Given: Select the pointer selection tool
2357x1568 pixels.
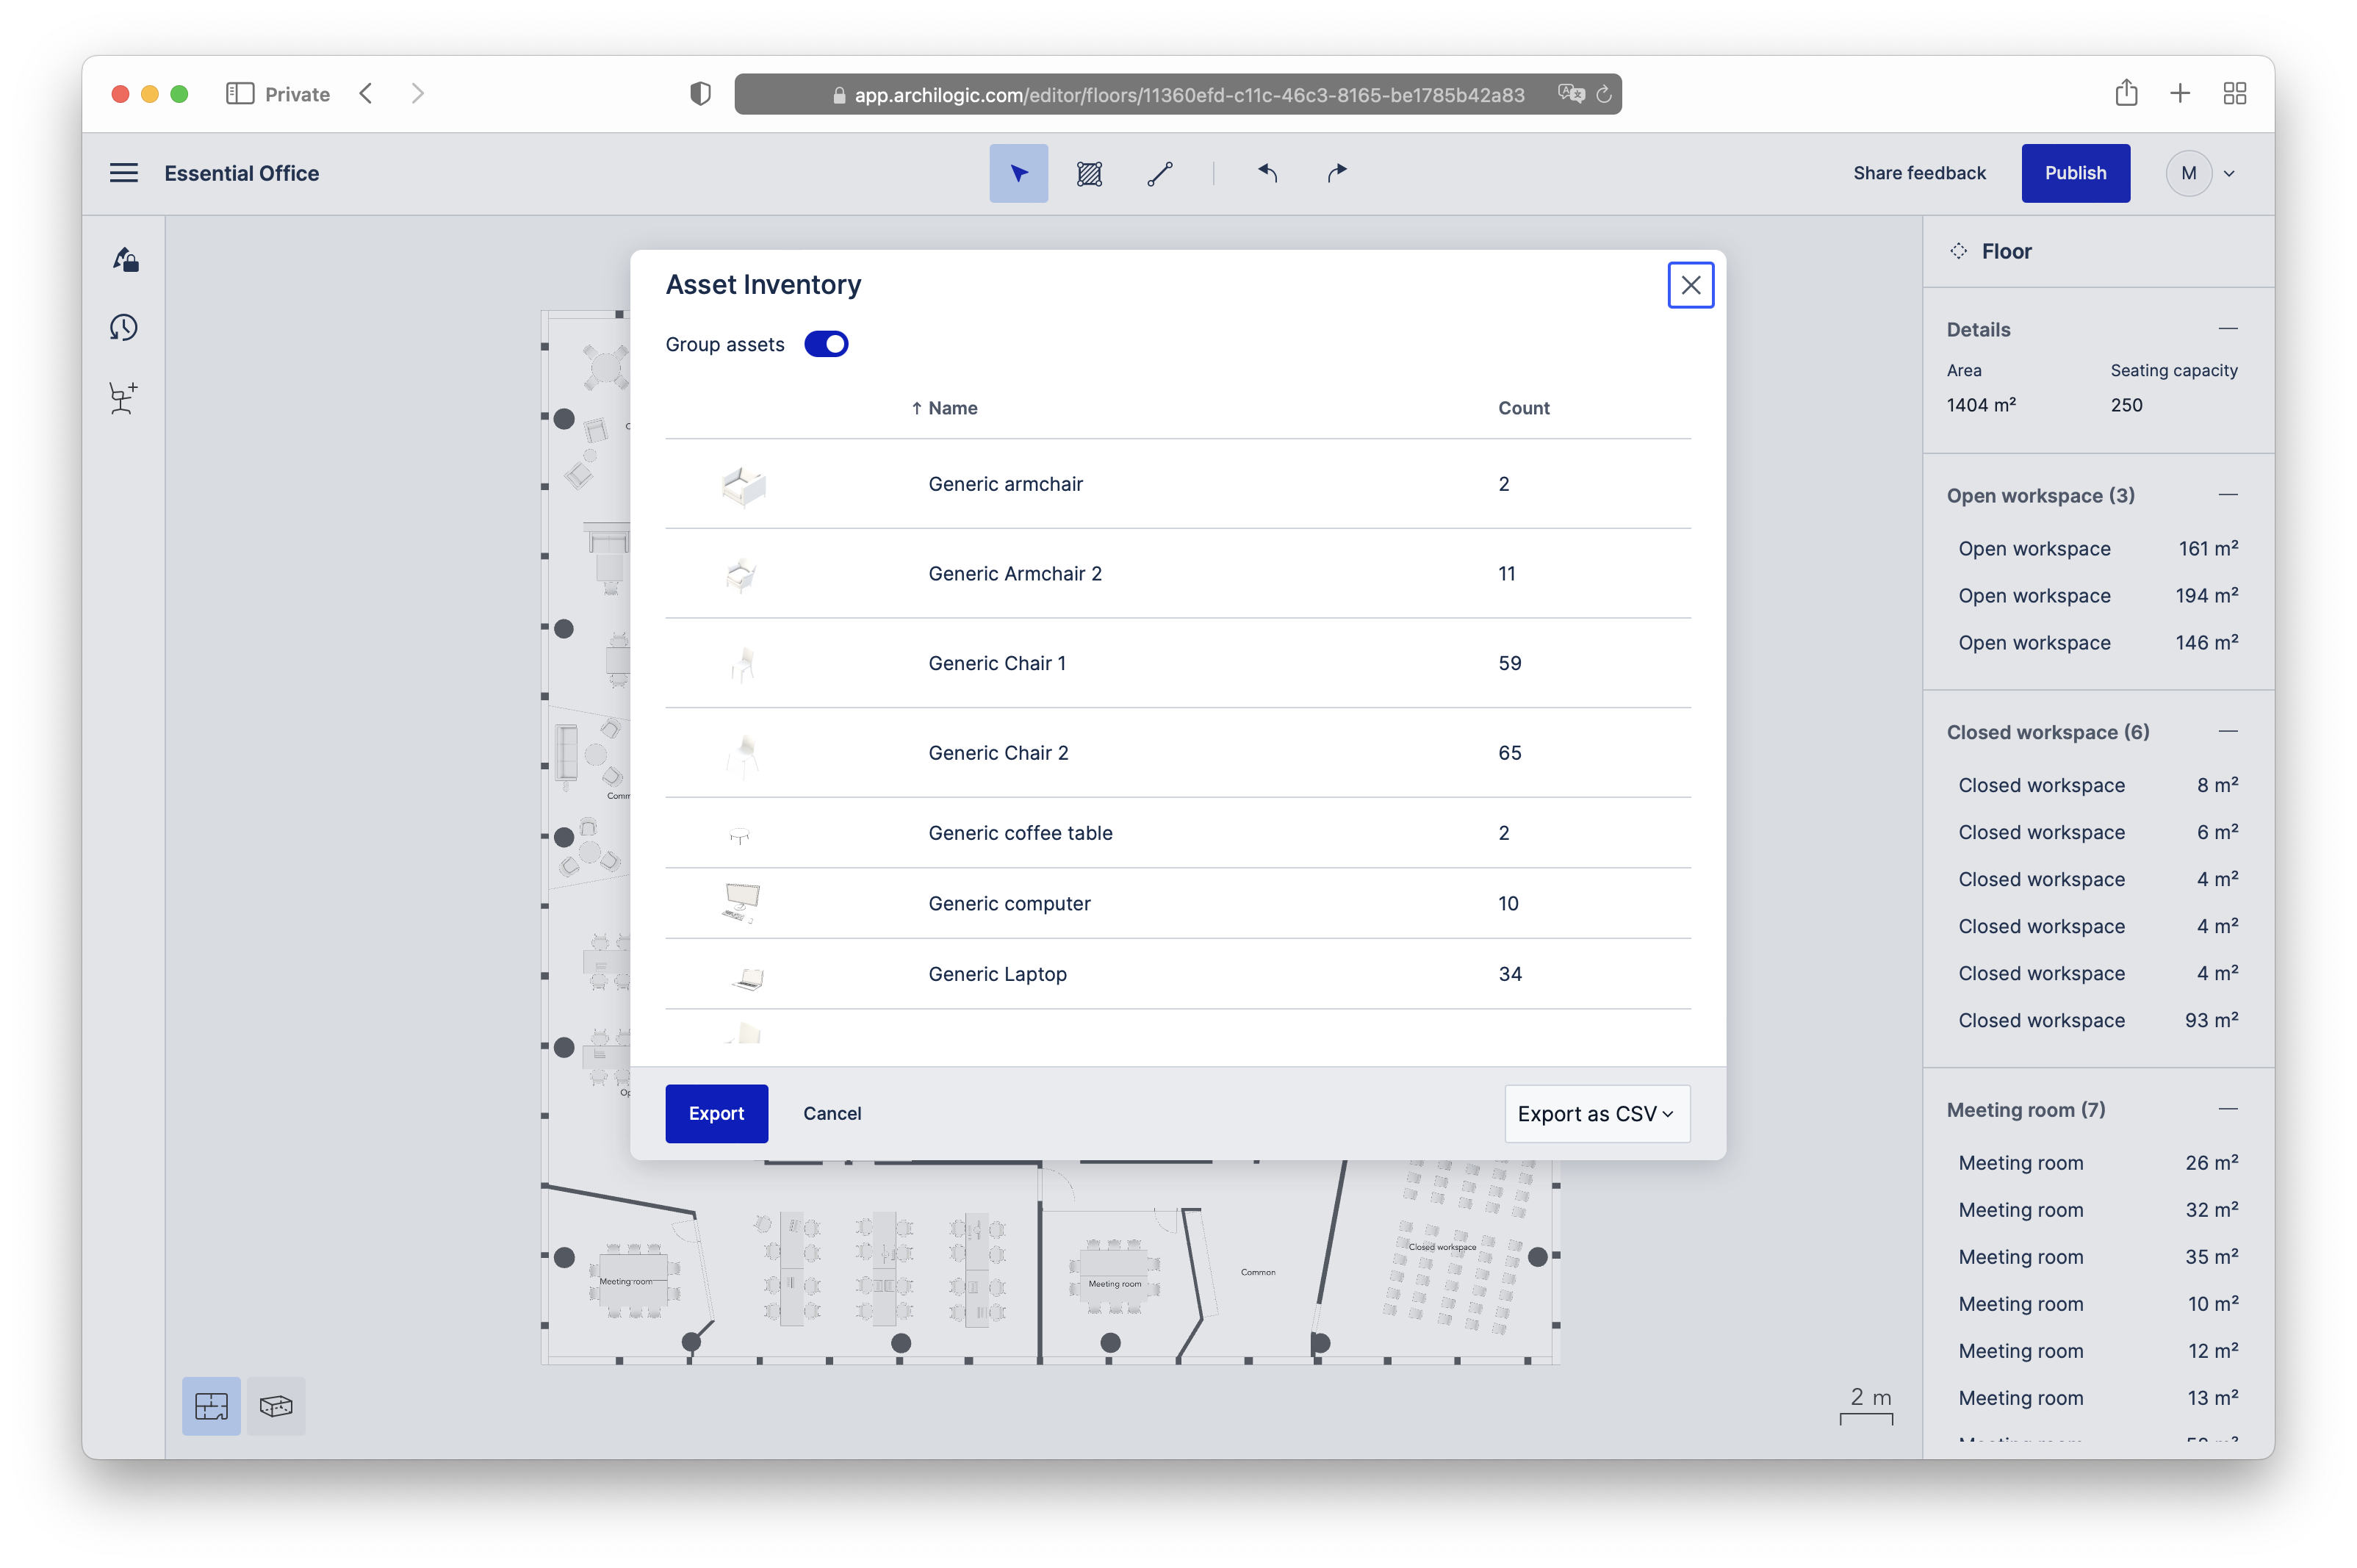Looking at the screenshot, I should (x=1018, y=173).
